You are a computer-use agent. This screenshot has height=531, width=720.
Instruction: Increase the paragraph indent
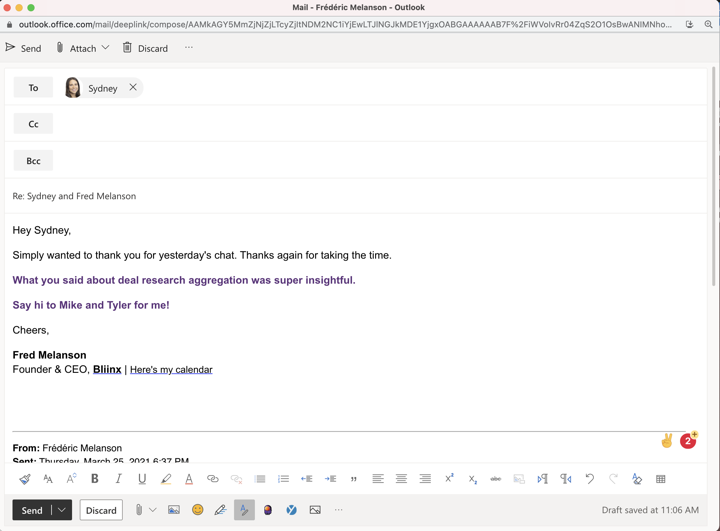(x=330, y=479)
